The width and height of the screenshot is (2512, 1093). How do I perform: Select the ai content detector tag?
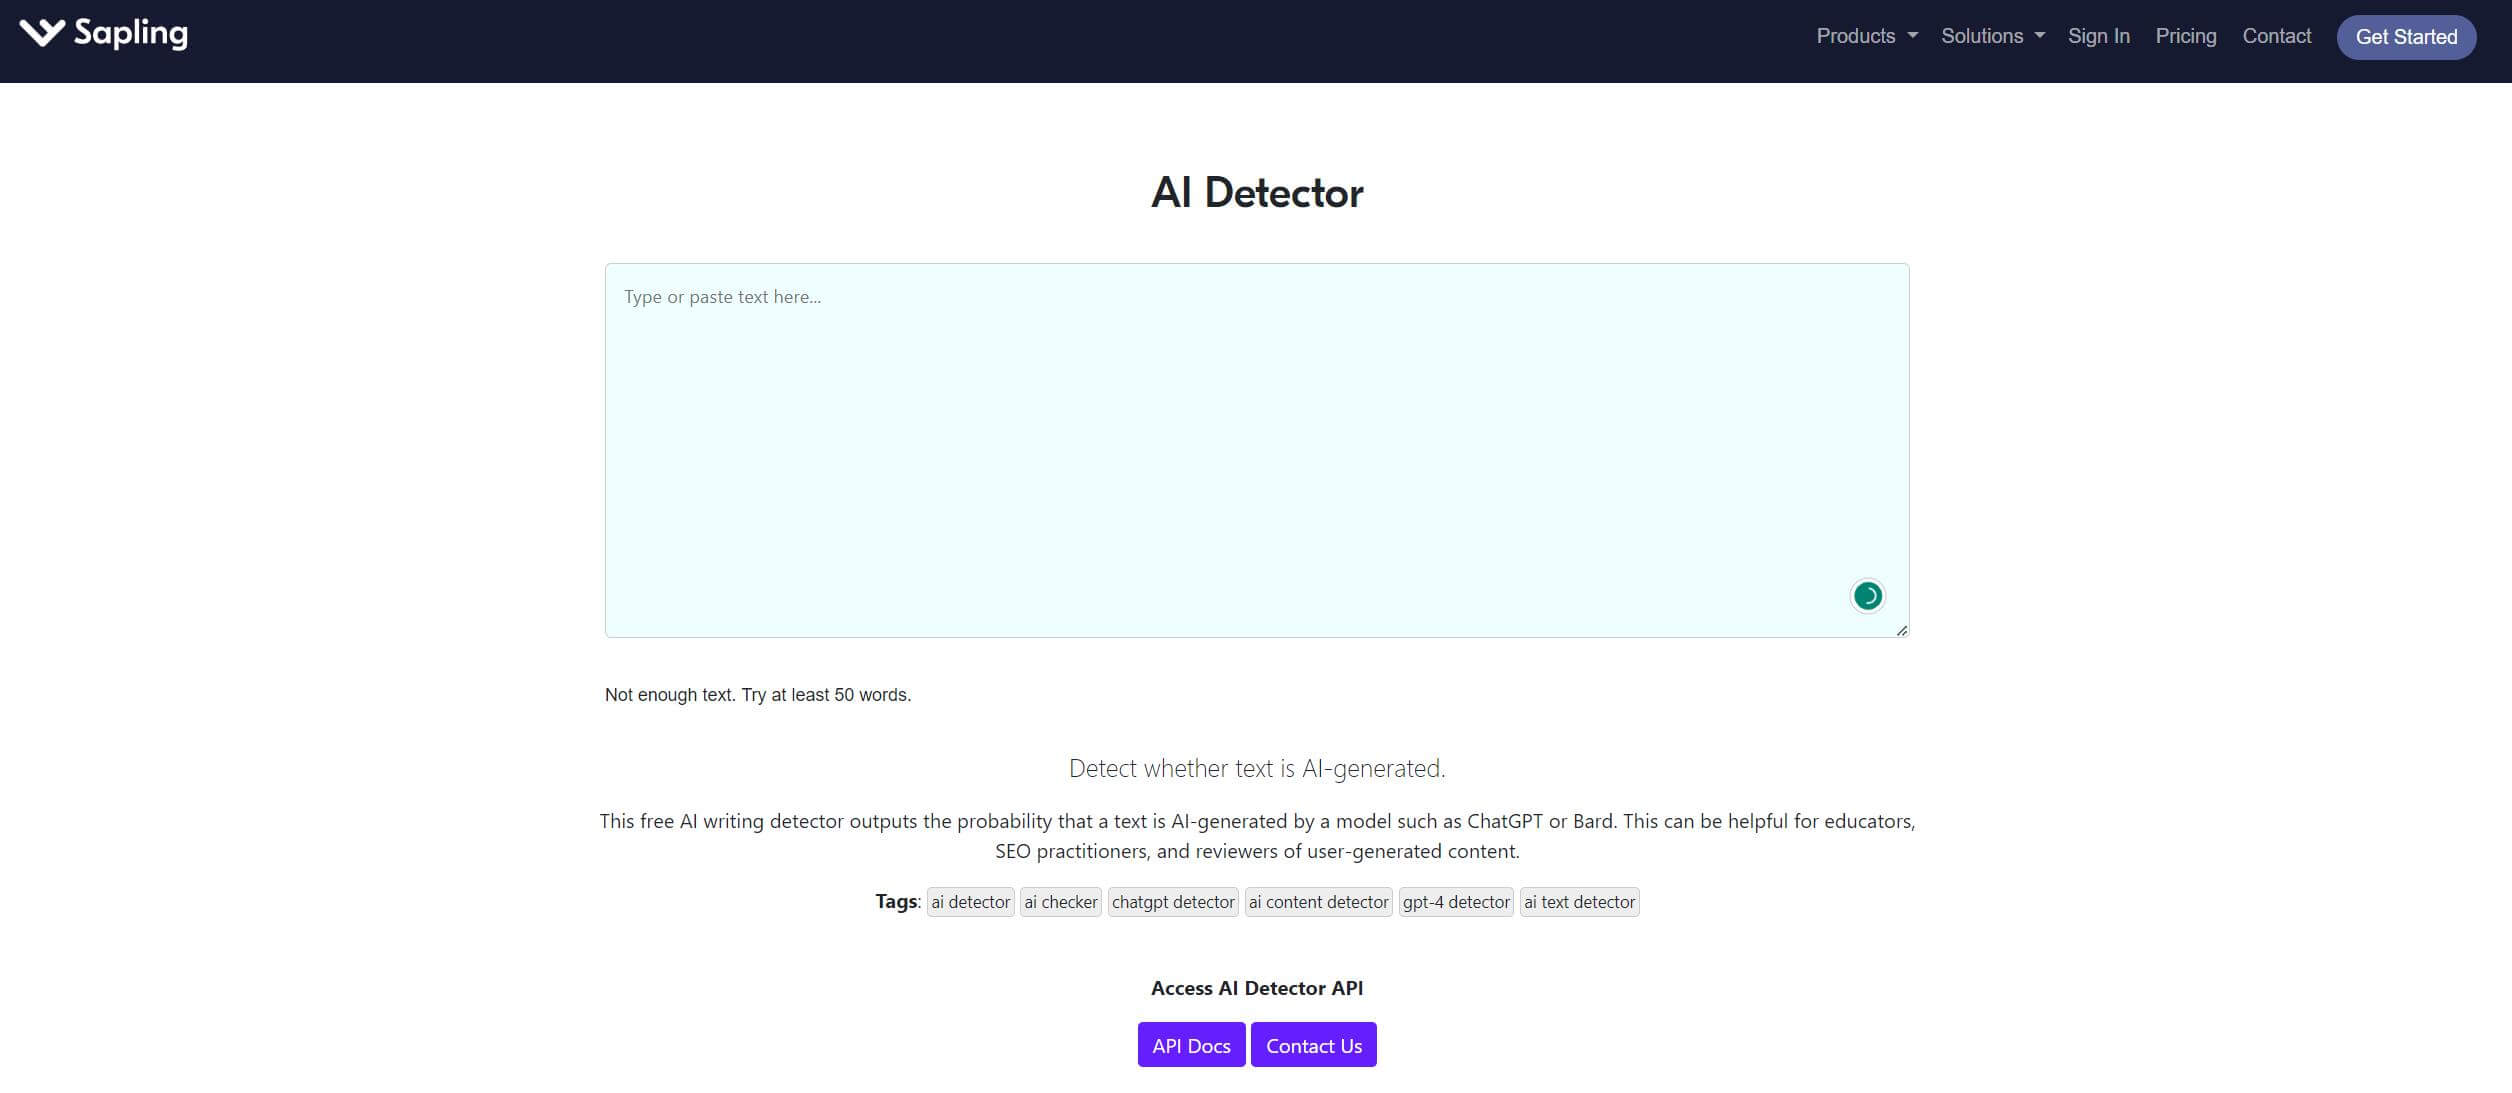click(x=1318, y=901)
